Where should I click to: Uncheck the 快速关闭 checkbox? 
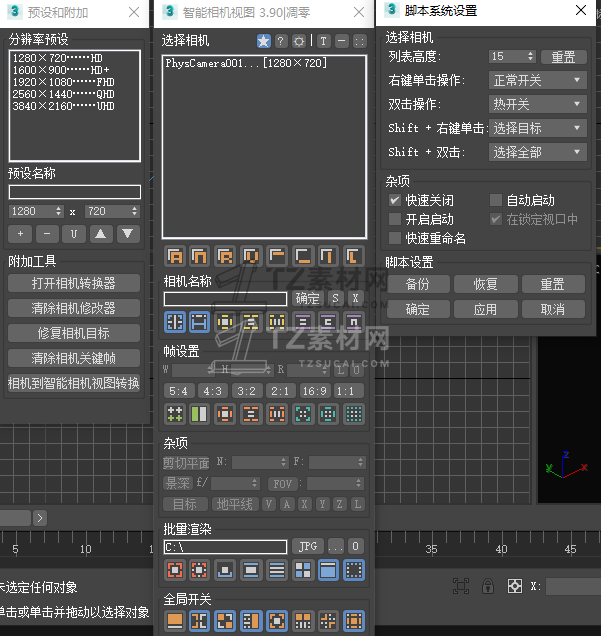[x=395, y=200]
